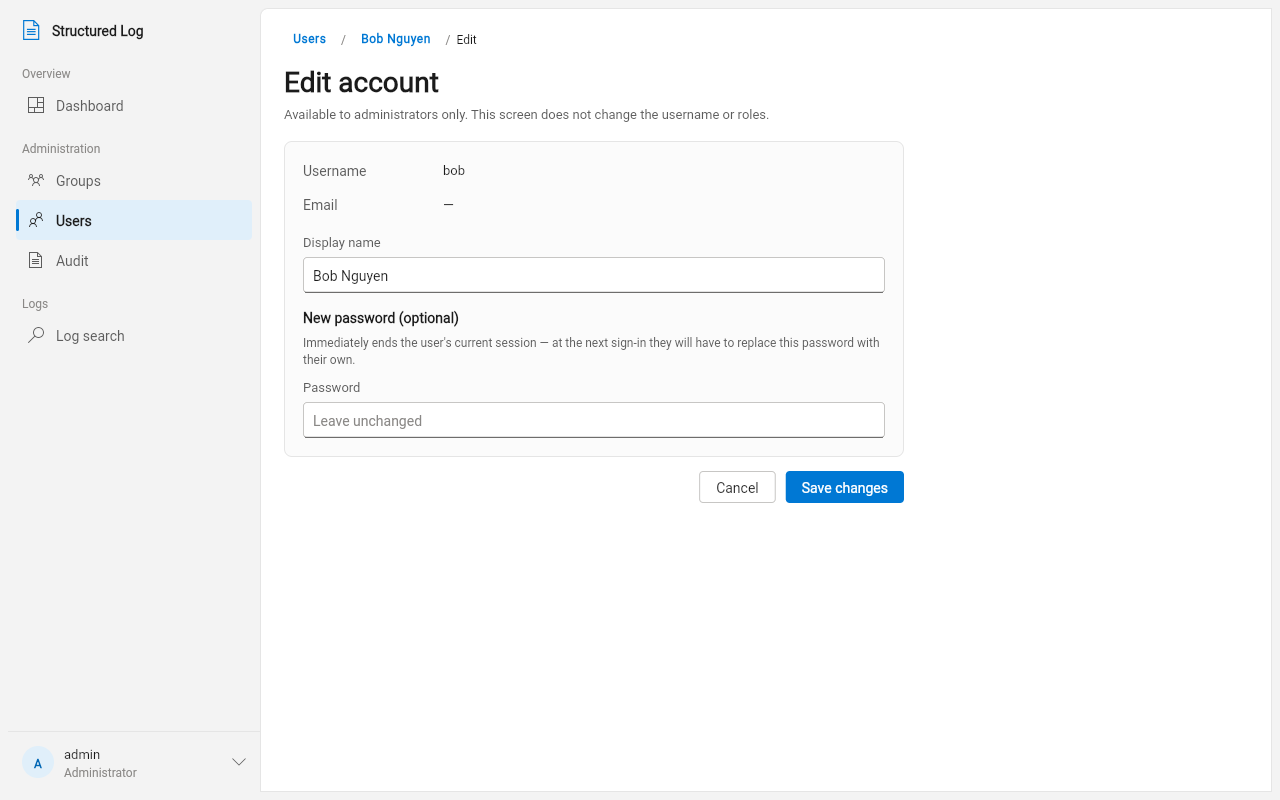Click the Log search magnifier icon
Image resolution: width=1280 pixels, height=800 pixels.
(x=36, y=335)
